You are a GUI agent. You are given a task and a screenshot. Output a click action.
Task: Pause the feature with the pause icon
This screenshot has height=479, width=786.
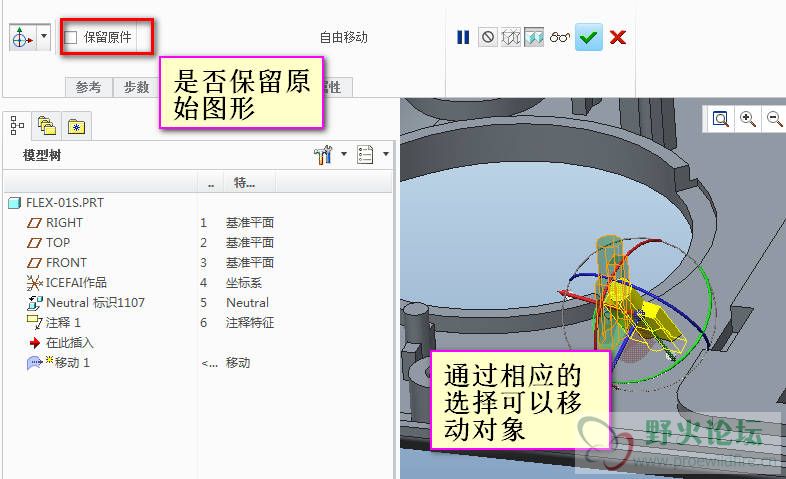(463, 37)
